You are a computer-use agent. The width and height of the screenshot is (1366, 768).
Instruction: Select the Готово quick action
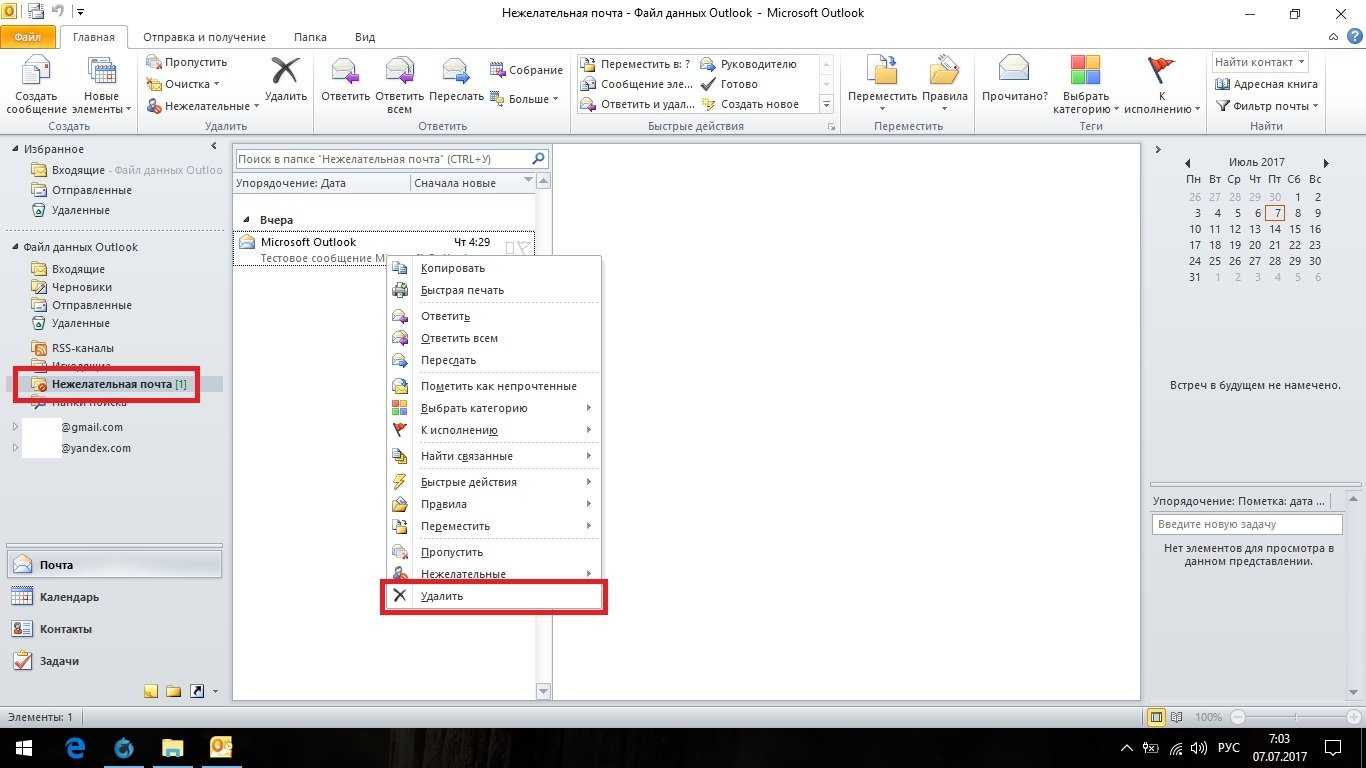click(x=729, y=84)
